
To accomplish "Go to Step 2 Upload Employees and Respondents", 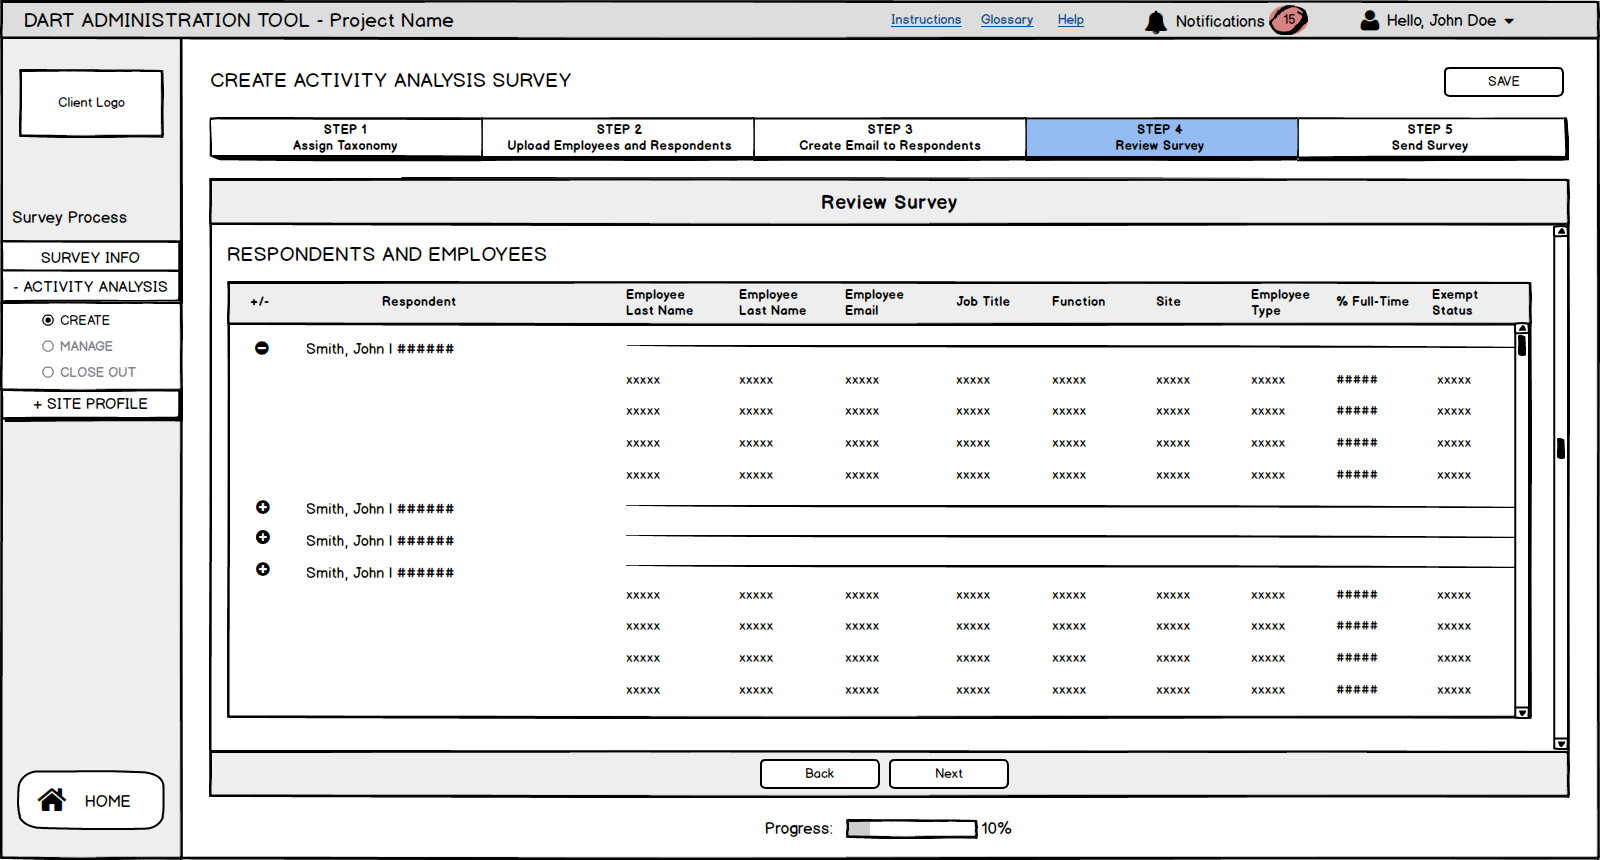I will coord(618,138).
